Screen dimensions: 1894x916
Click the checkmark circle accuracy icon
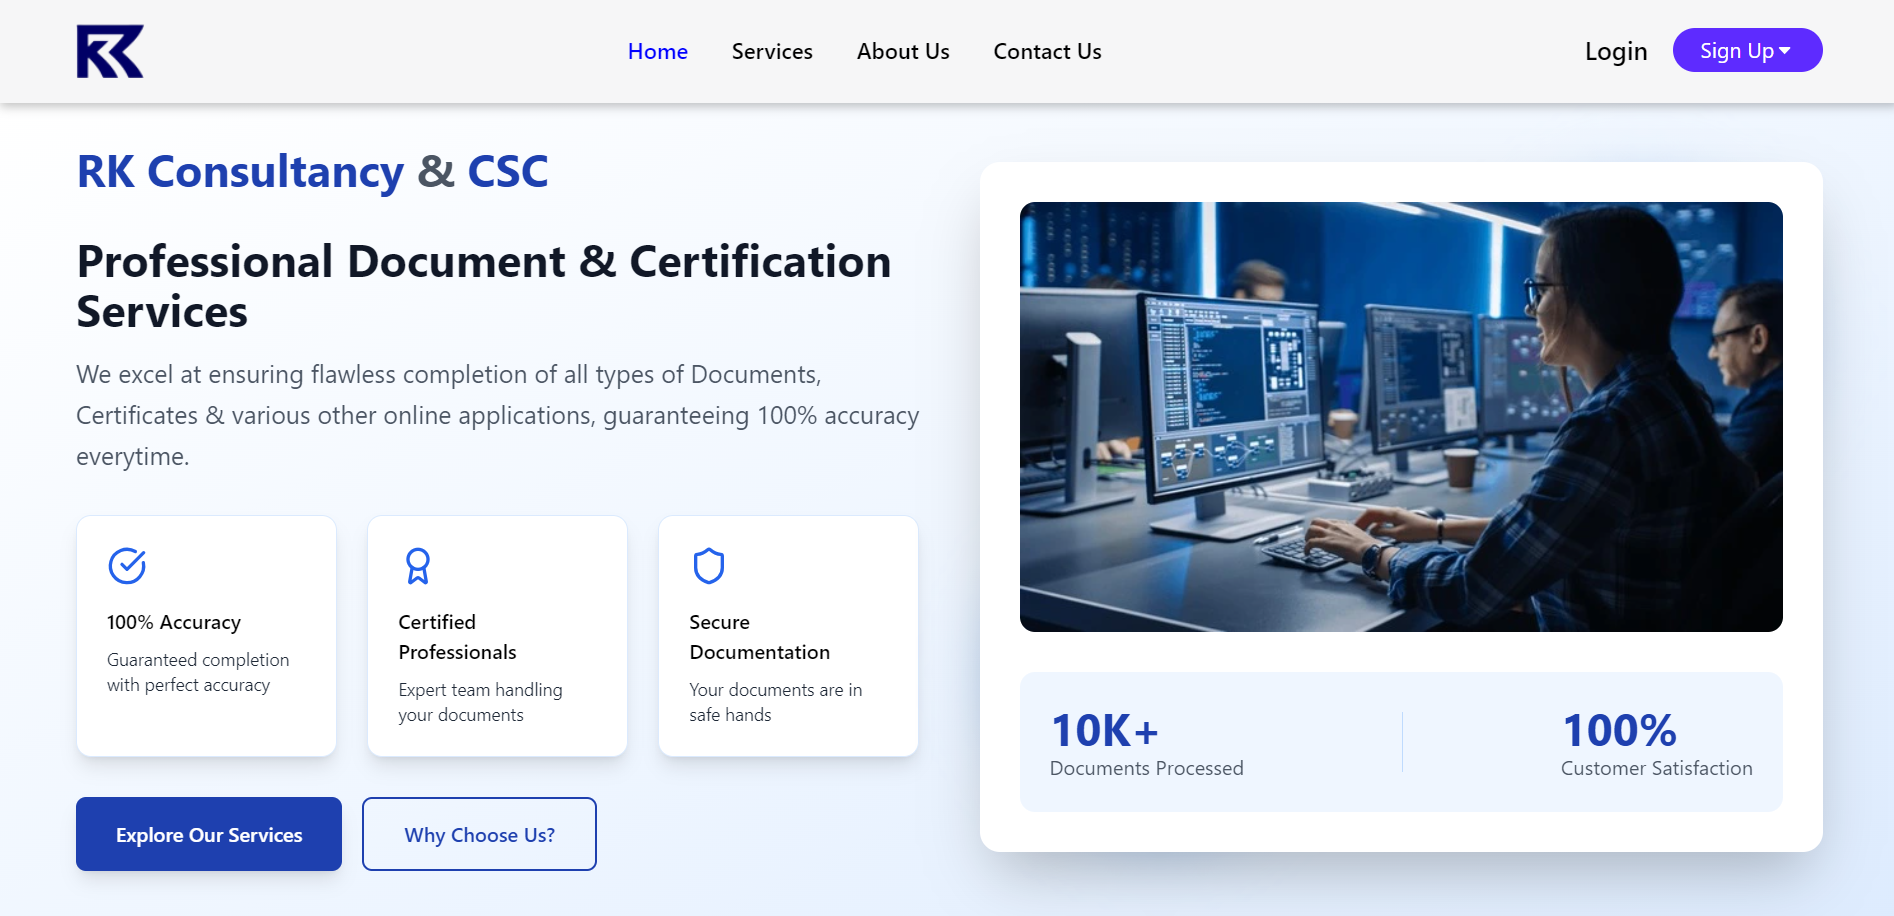coord(127,566)
